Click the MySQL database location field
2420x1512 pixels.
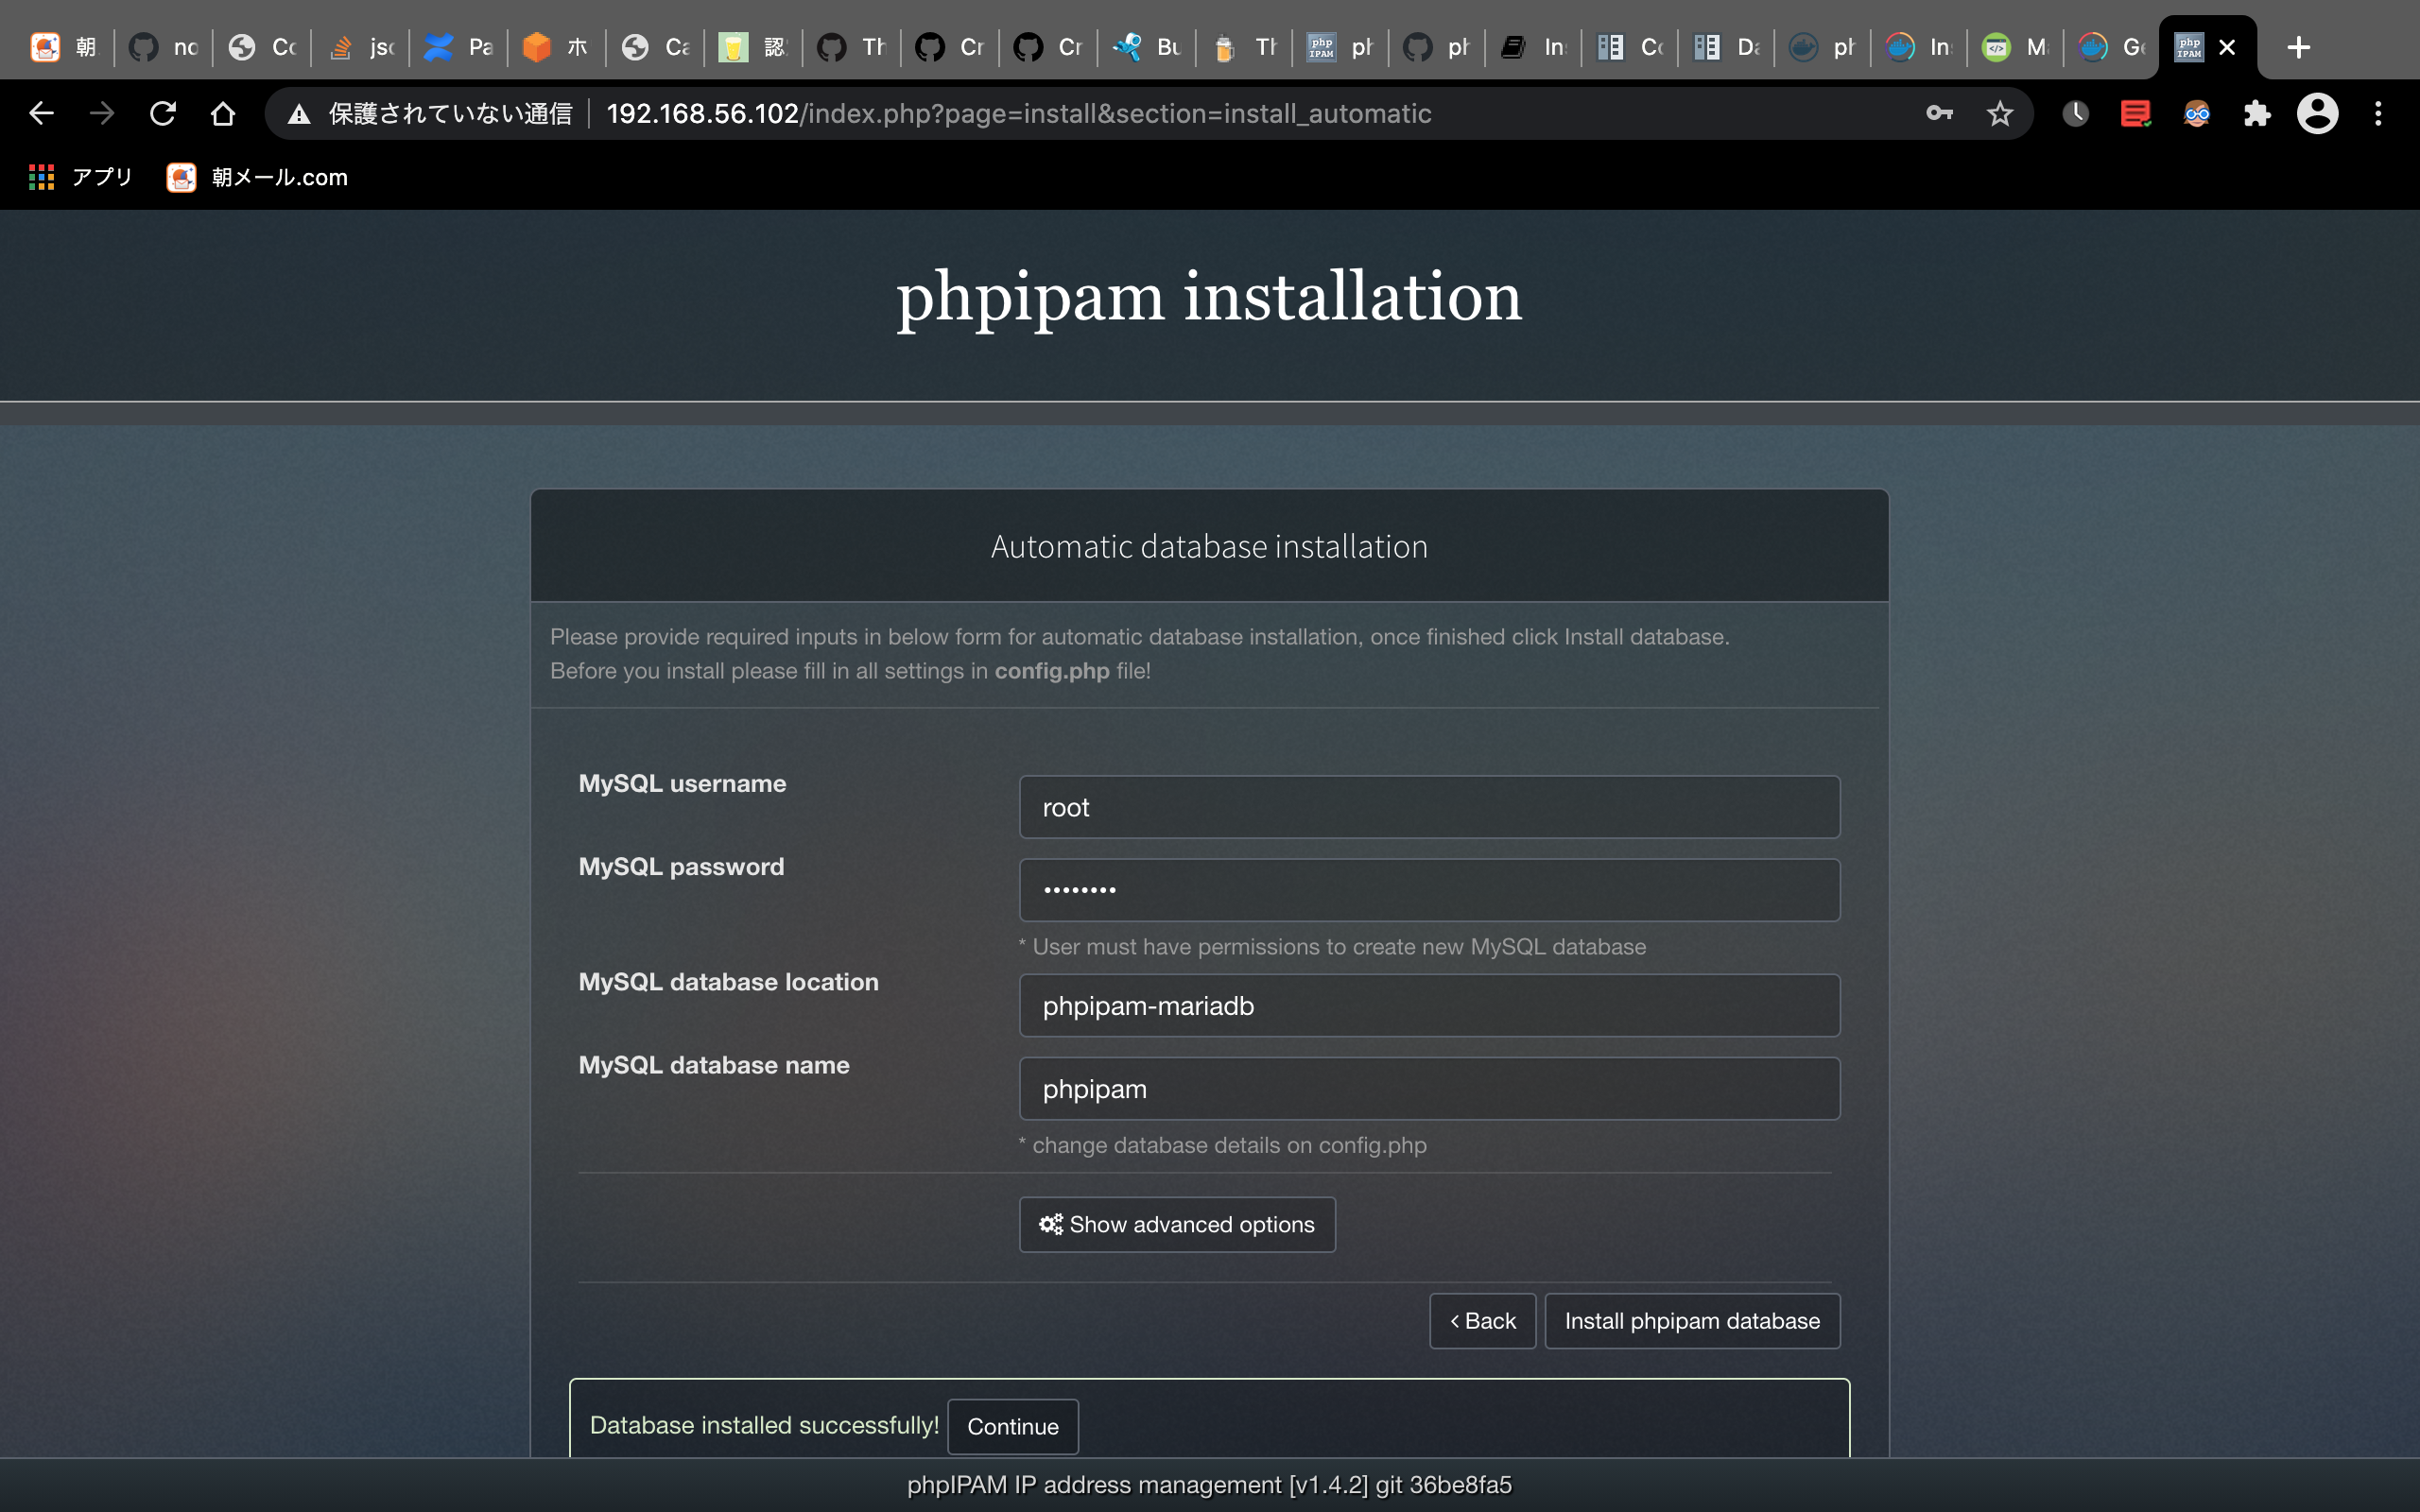(x=1429, y=1005)
